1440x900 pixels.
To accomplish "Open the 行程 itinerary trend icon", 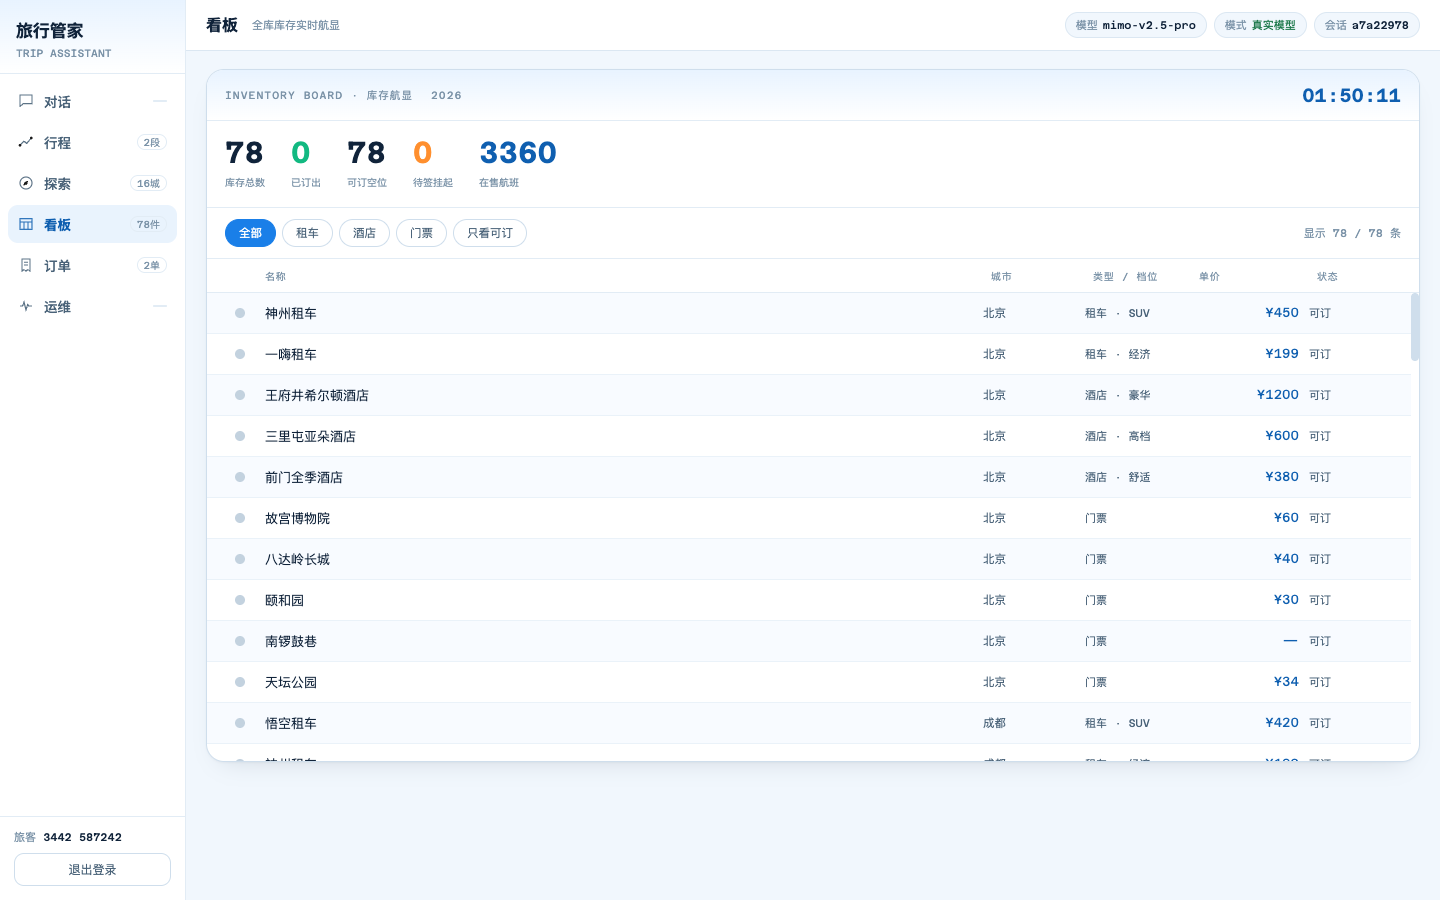I will (x=26, y=142).
